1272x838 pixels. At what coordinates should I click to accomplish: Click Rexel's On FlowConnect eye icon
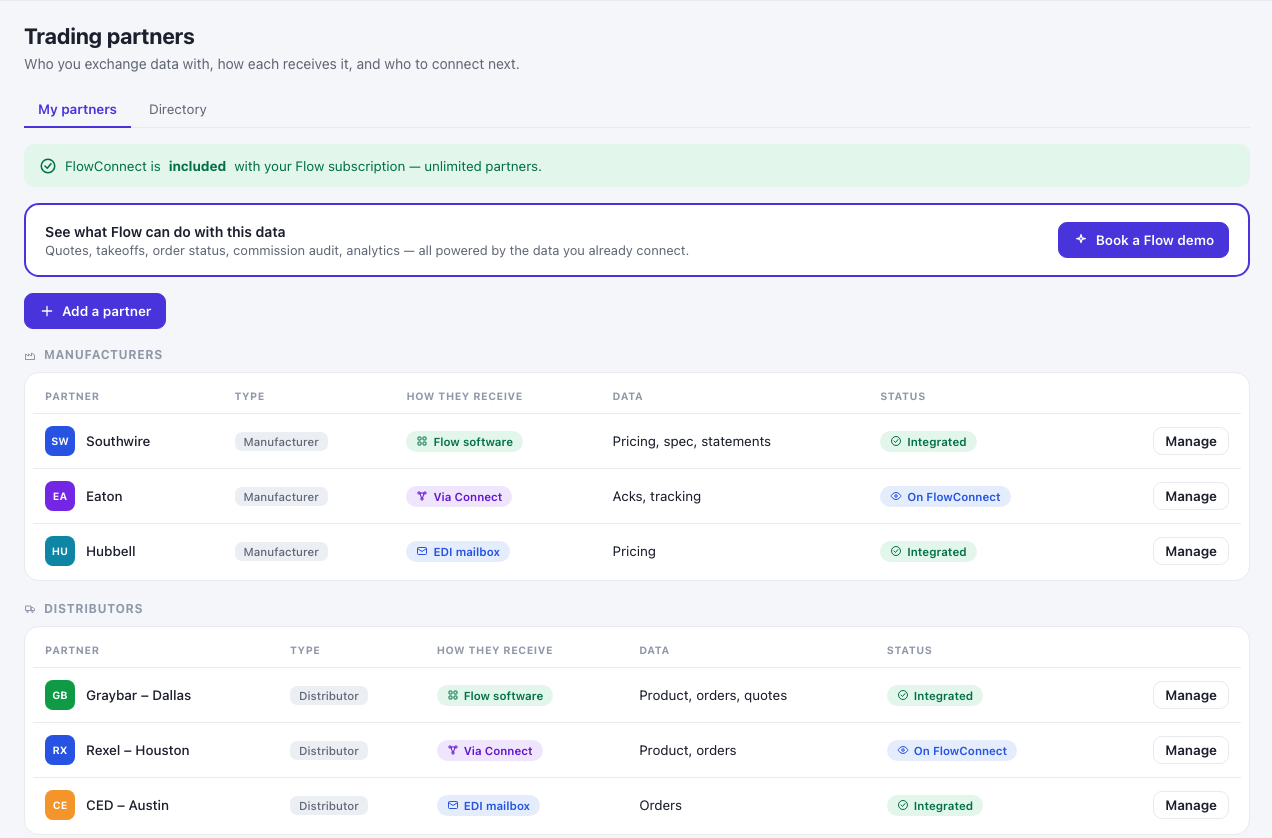click(x=903, y=750)
